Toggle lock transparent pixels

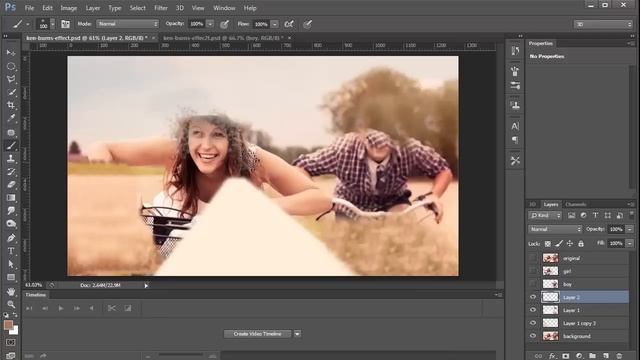pyautogui.click(x=548, y=244)
